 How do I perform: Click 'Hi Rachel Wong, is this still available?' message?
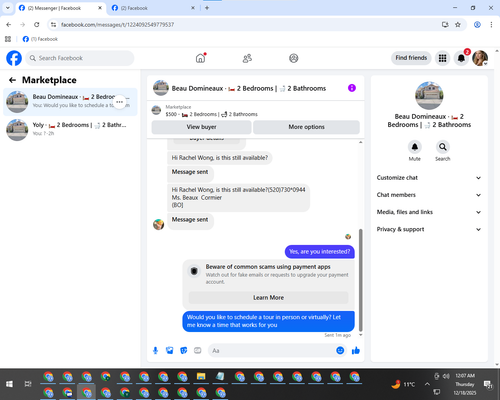click(x=220, y=158)
